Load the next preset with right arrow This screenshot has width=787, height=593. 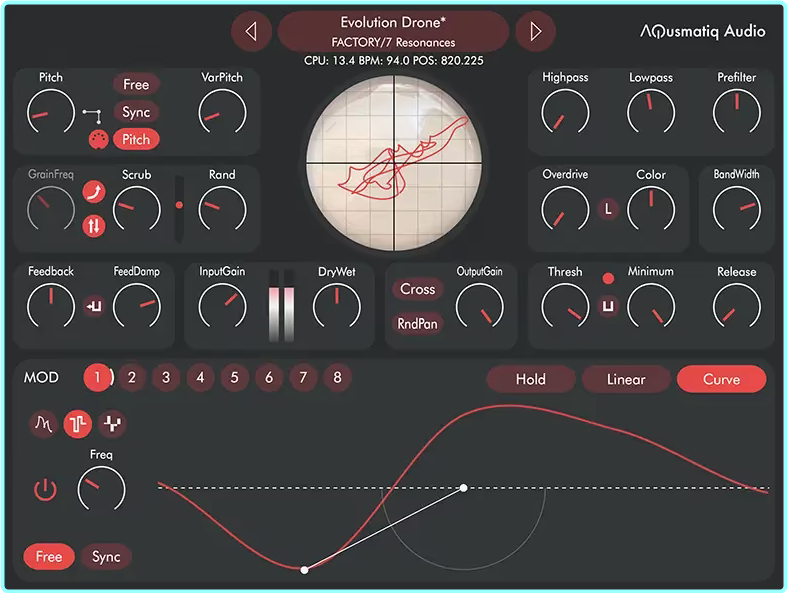point(536,32)
